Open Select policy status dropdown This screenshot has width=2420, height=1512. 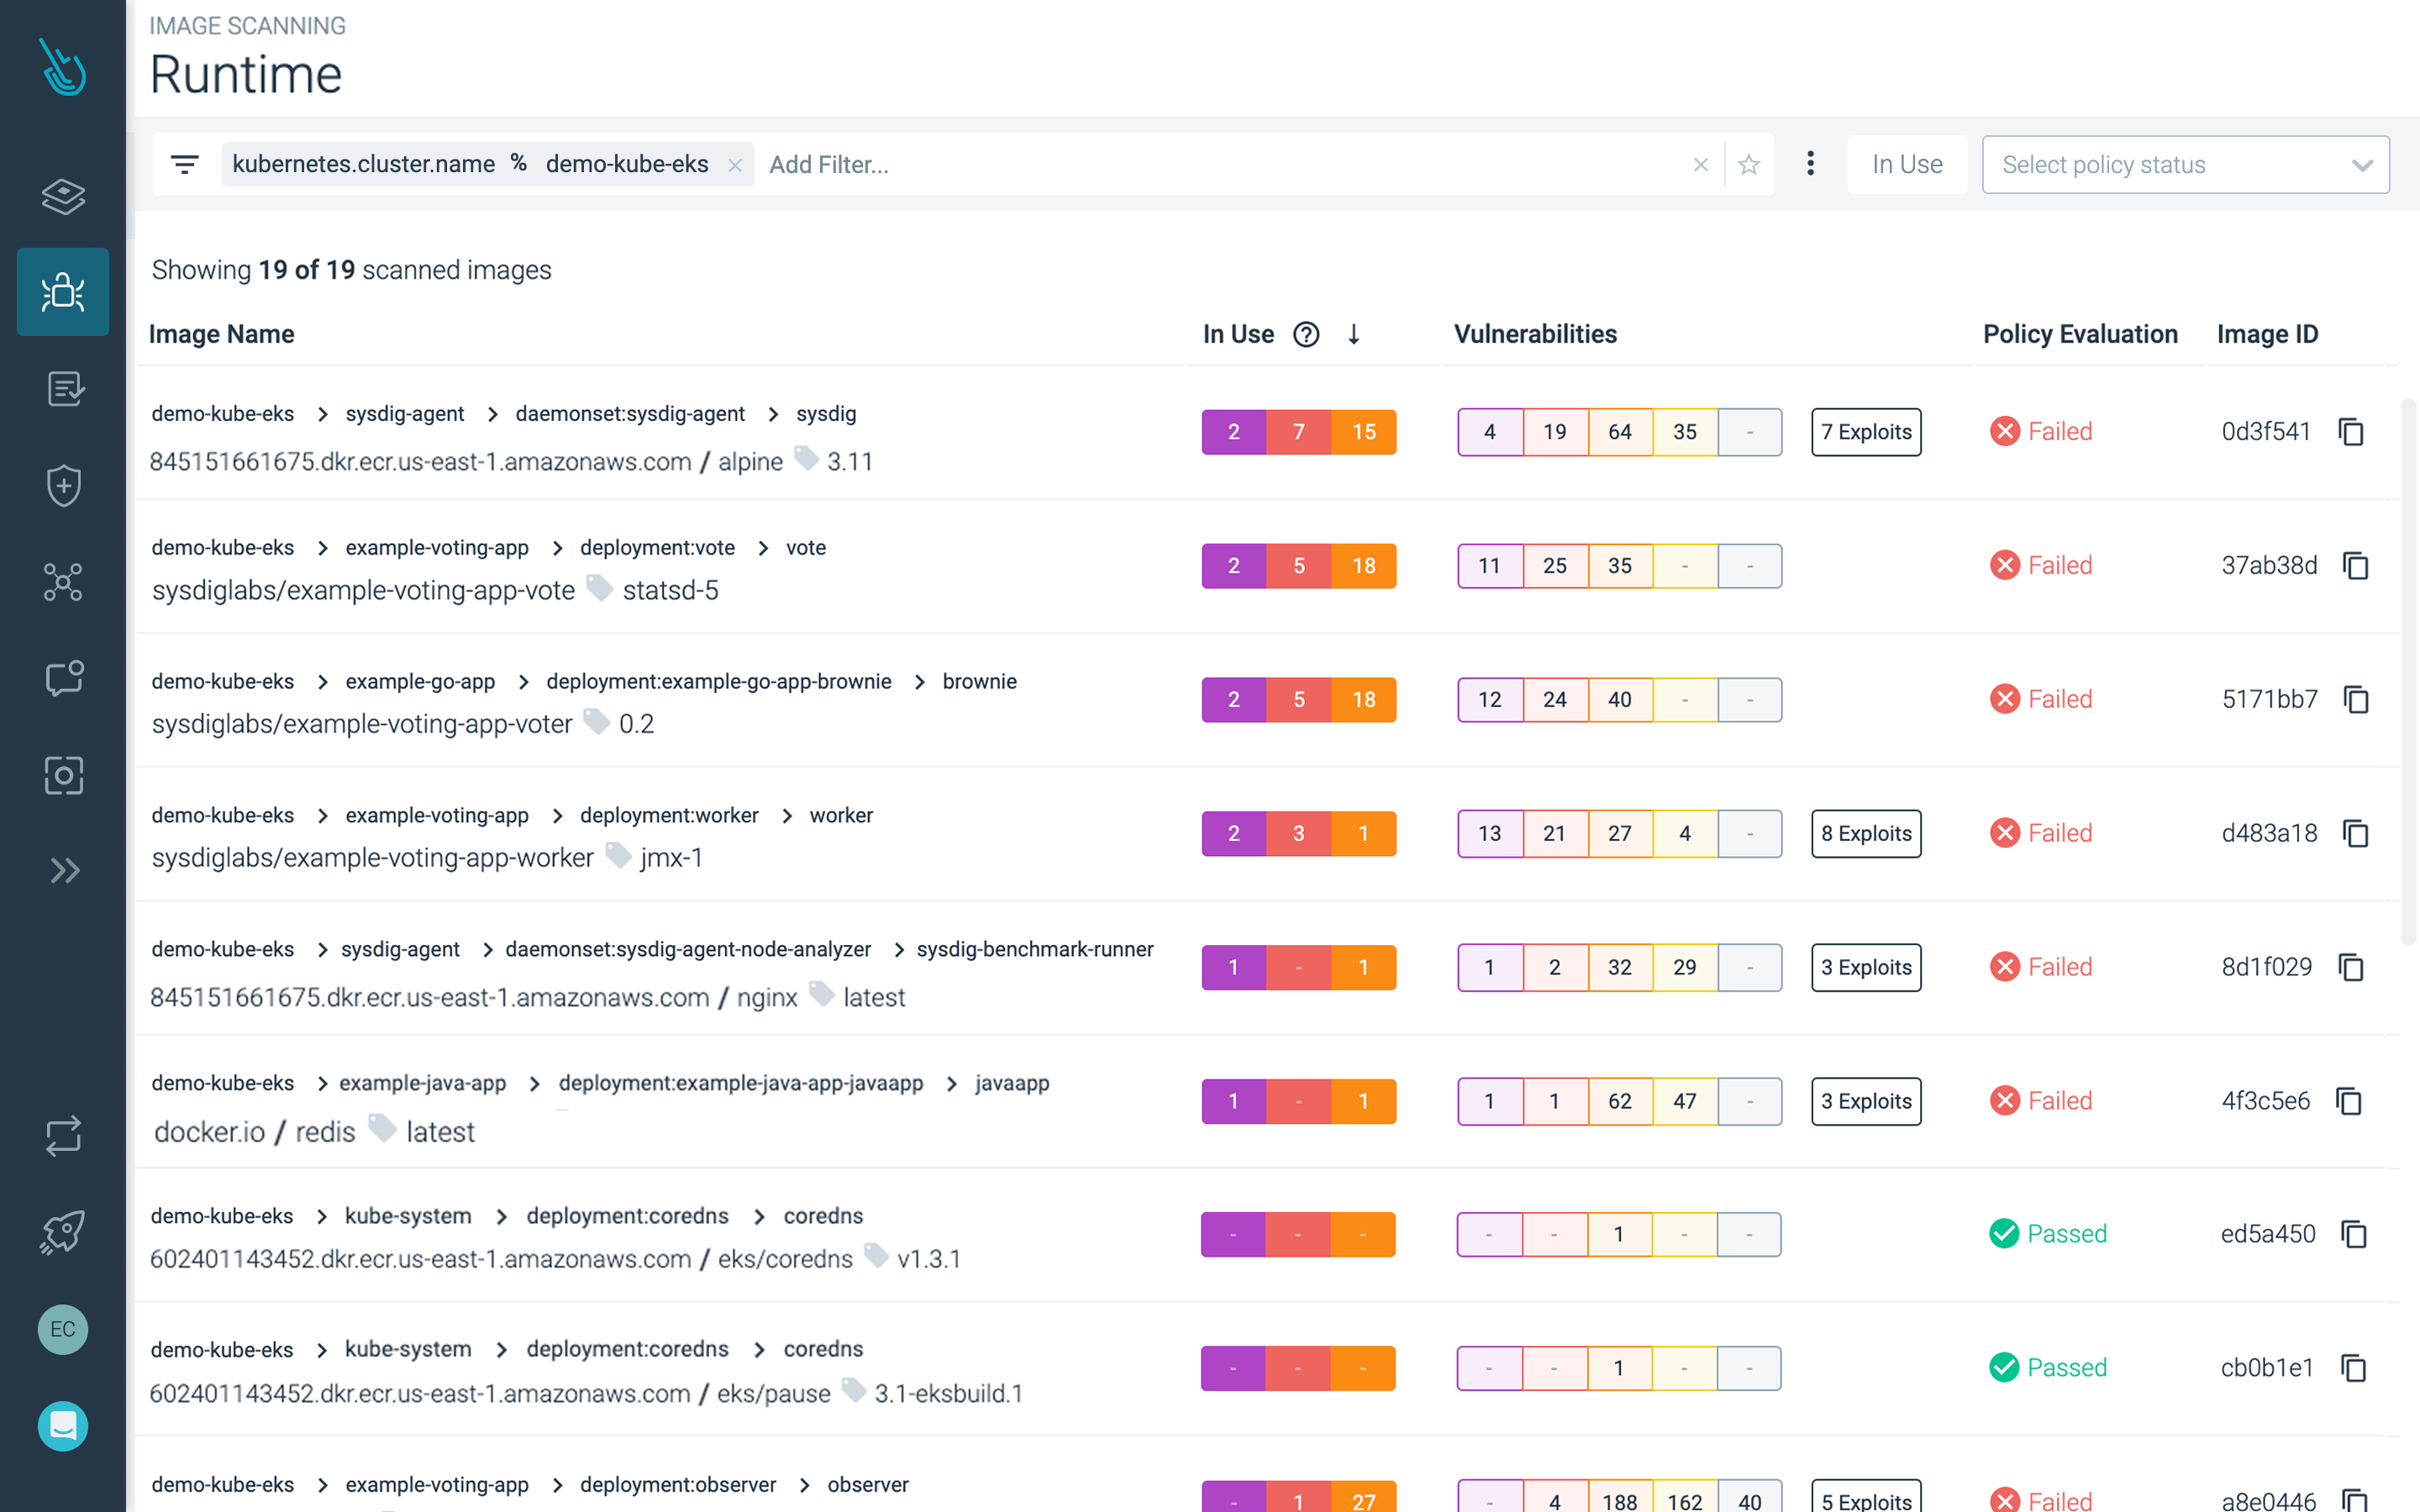coord(2185,165)
